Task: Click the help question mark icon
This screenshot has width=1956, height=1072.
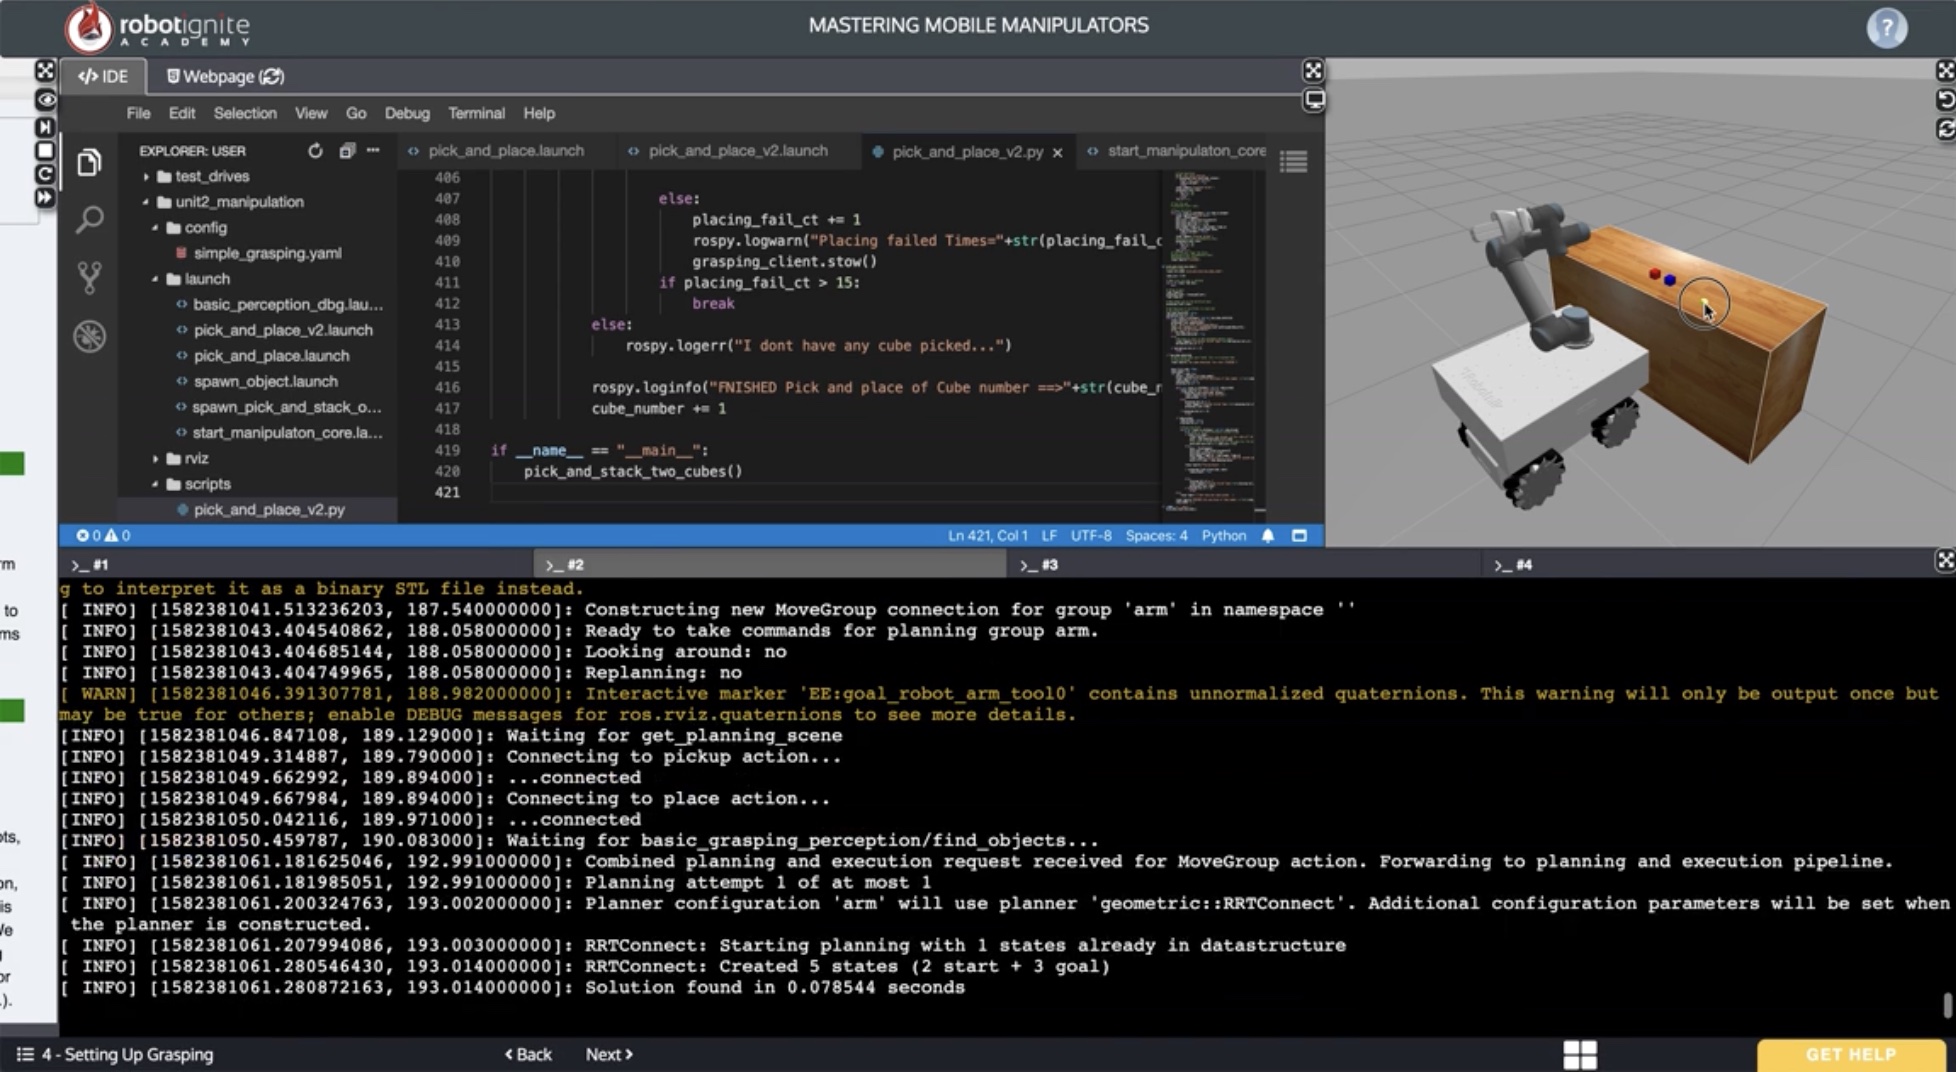Action: click(x=1886, y=27)
